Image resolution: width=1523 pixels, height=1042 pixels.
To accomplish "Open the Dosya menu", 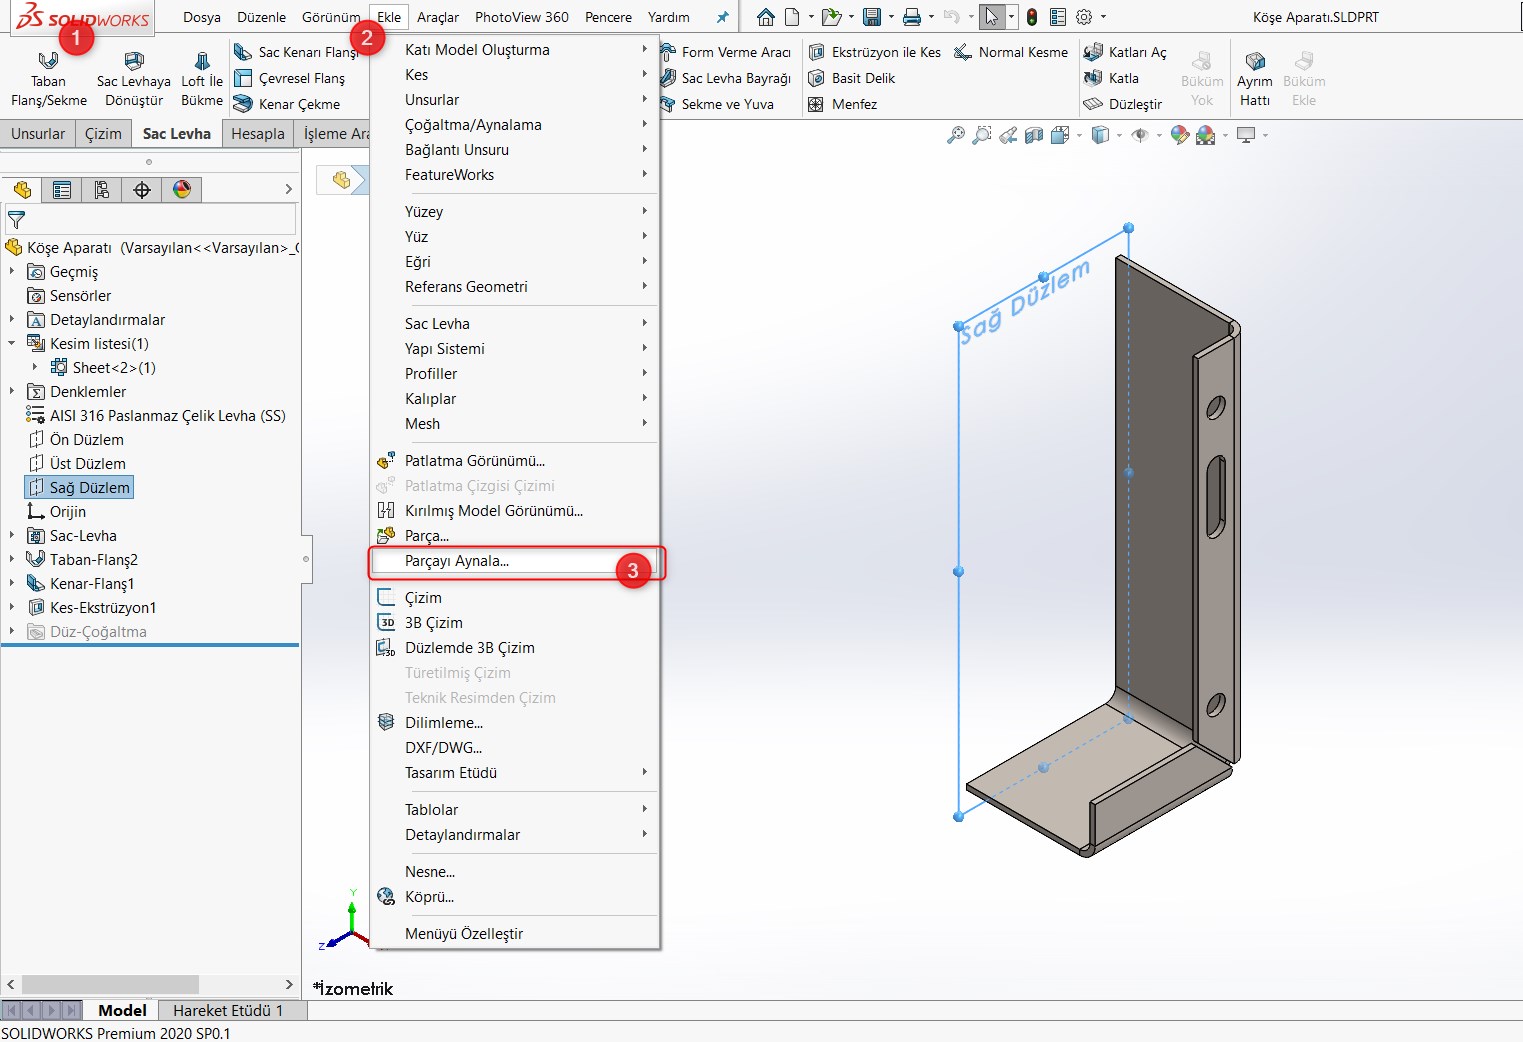I will [x=202, y=17].
